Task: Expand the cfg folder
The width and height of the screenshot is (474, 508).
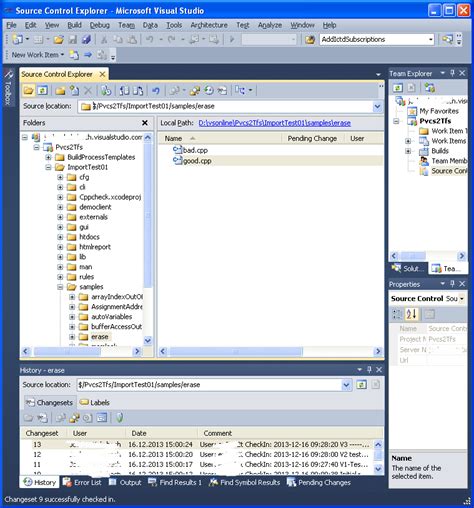Action: [60, 177]
